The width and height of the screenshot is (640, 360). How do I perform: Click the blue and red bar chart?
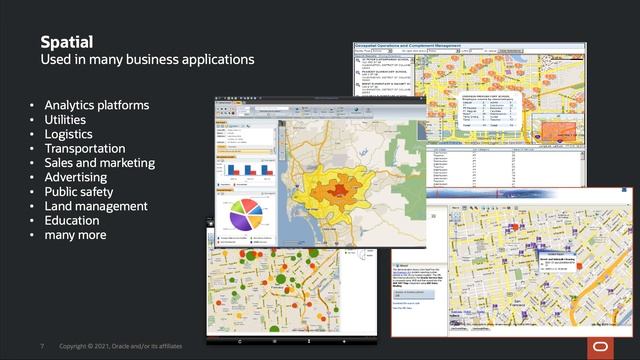coord(250,170)
